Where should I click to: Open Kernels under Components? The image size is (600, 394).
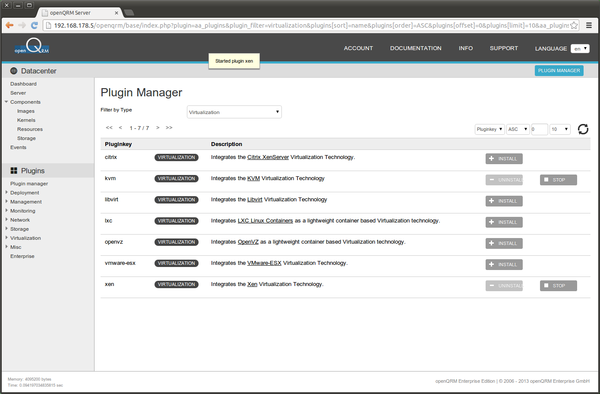tap(26, 120)
